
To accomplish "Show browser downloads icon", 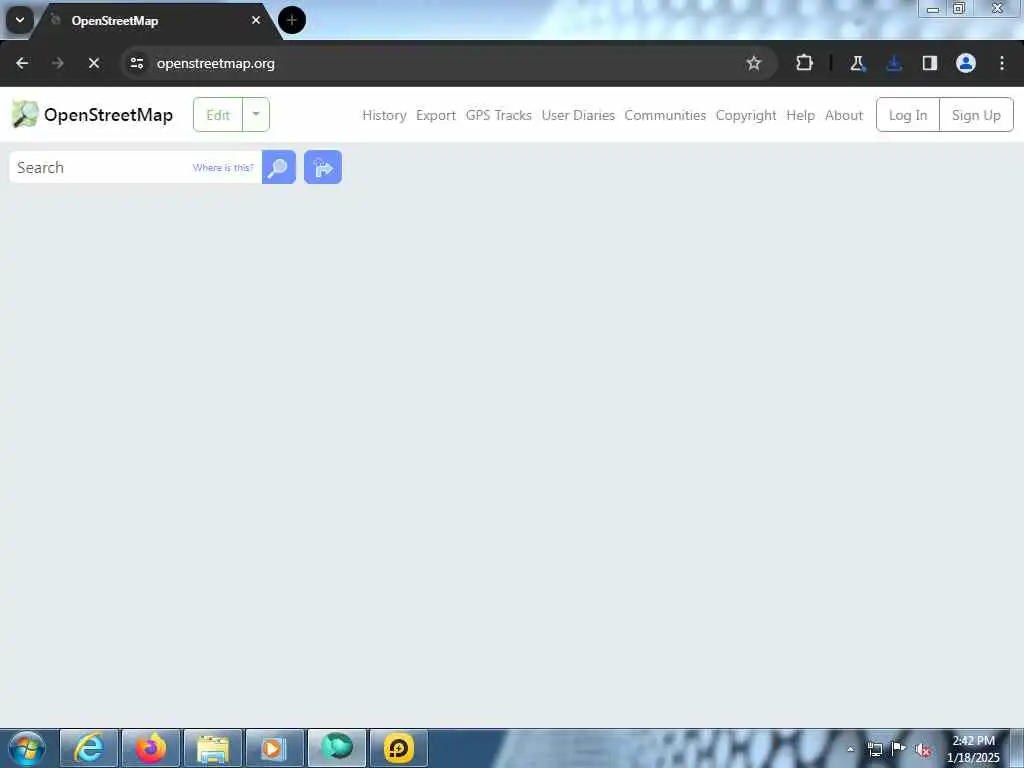I will 894,63.
